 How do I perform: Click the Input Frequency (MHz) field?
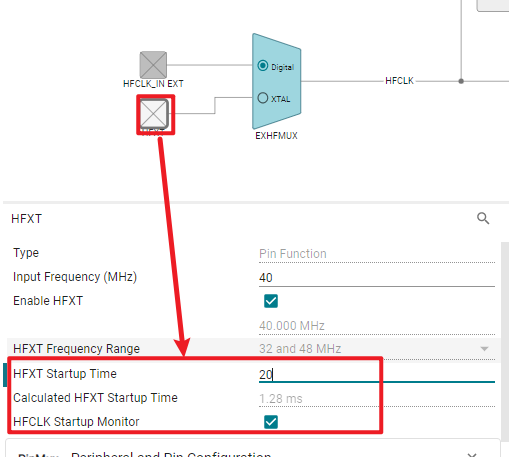(x=377, y=278)
